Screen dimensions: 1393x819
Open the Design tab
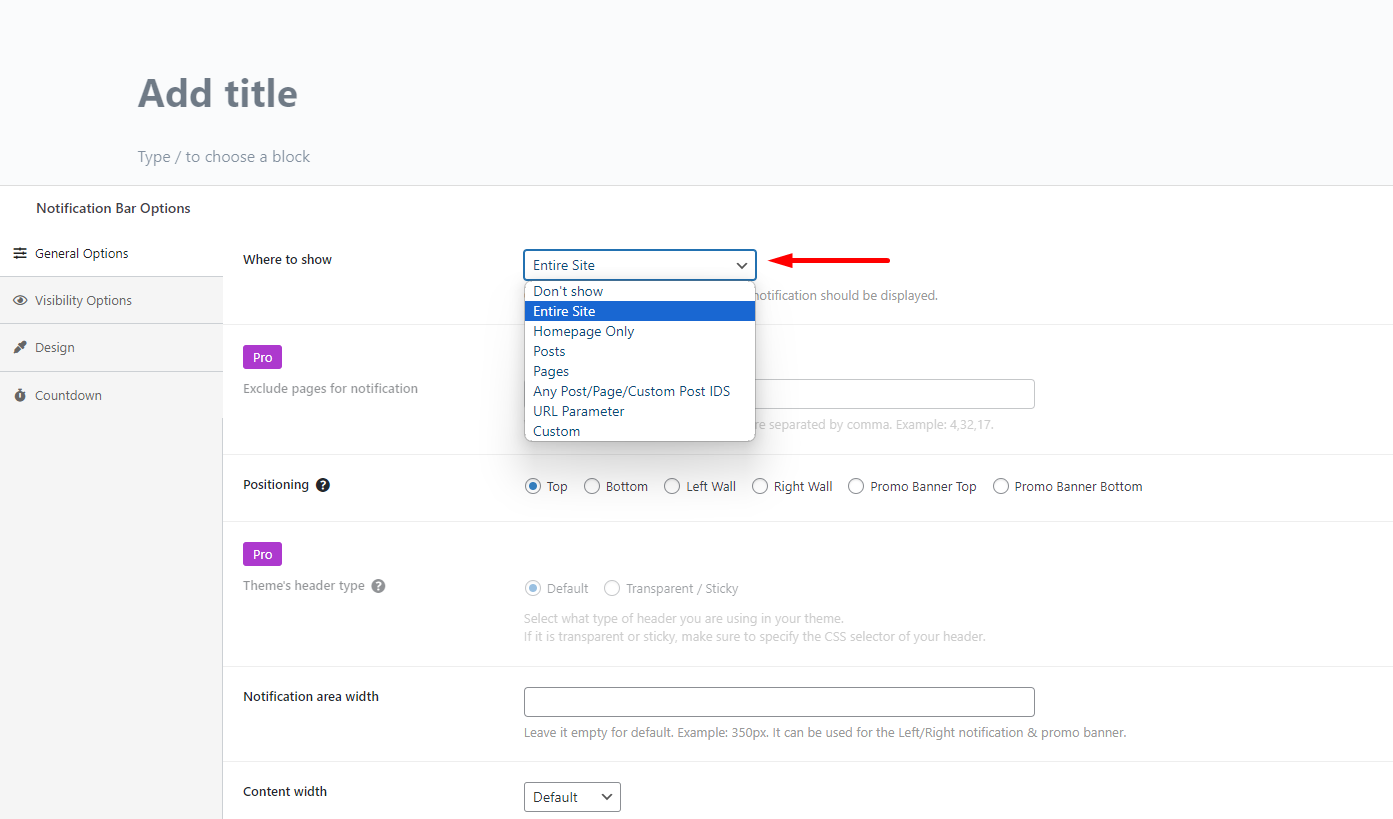point(55,348)
